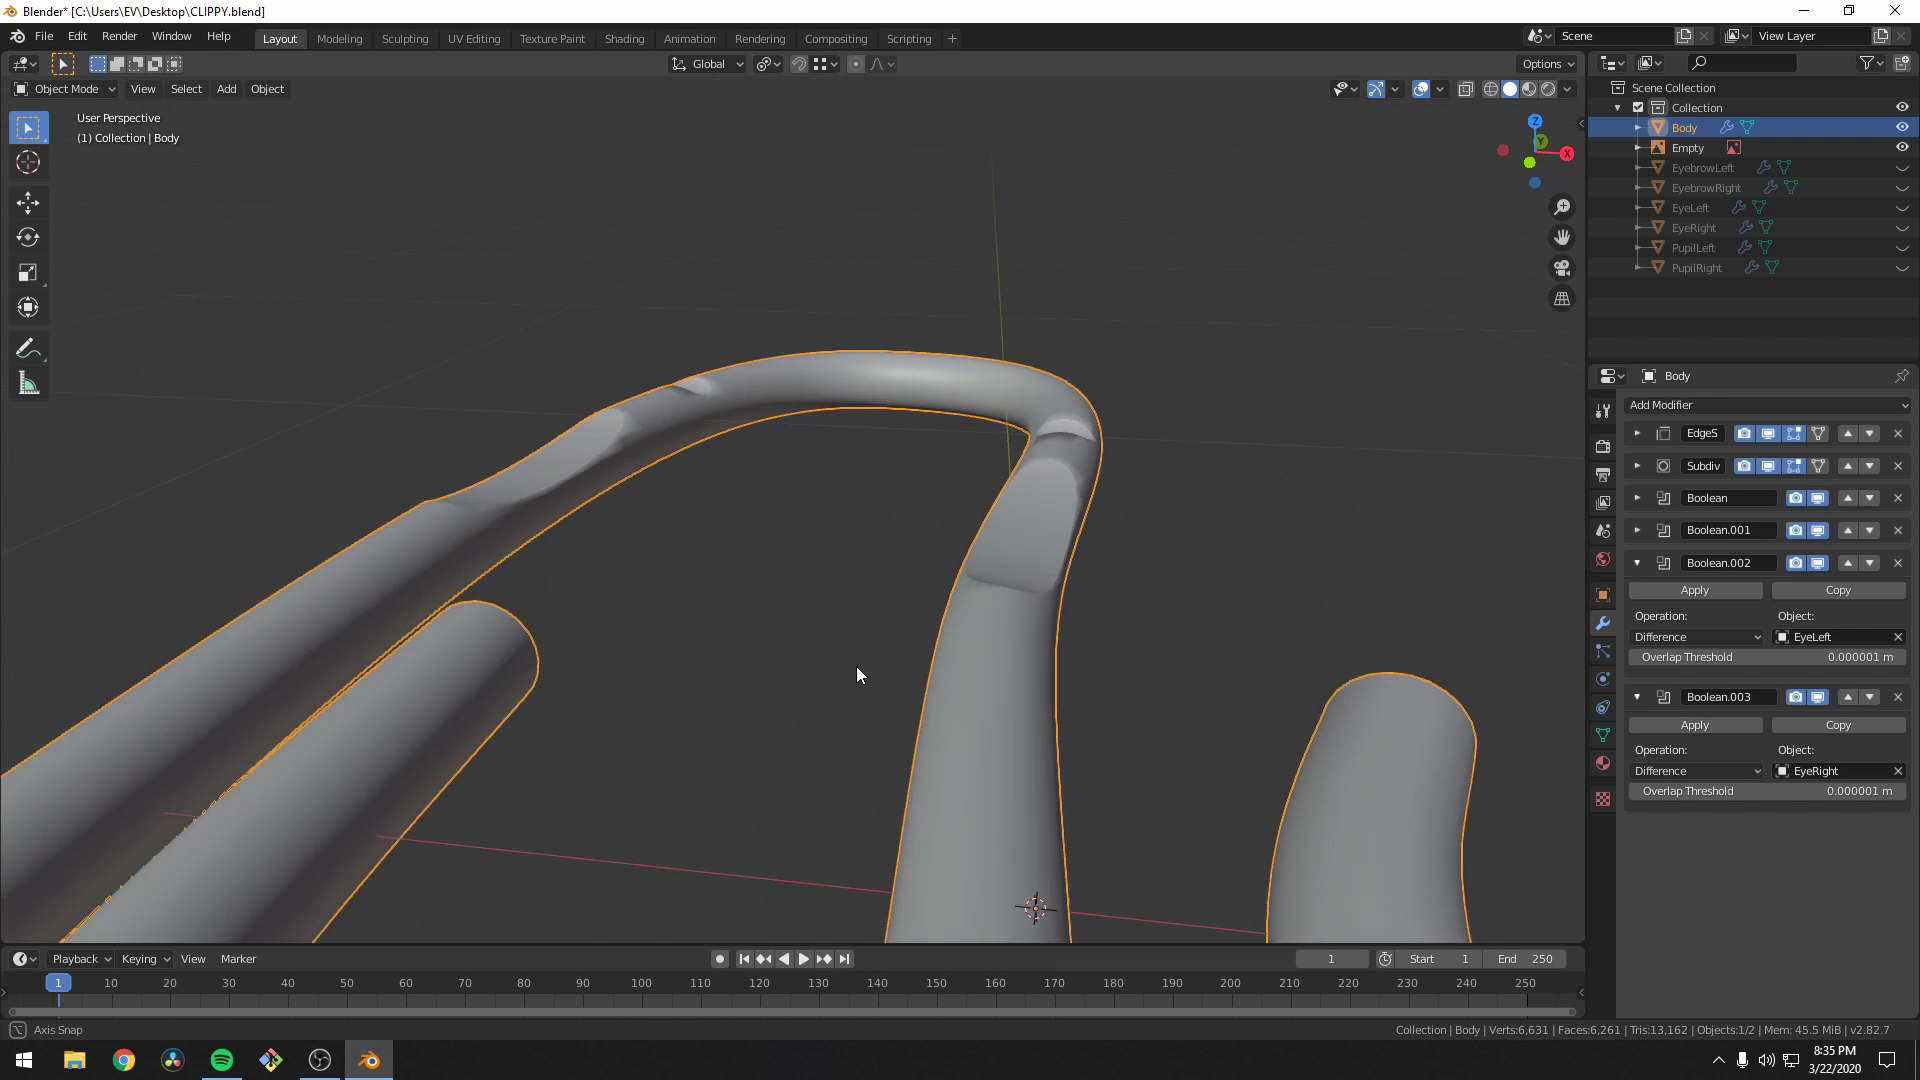Activate the Measure tool
This screenshot has height=1080, width=1920.
click(x=27, y=382)
